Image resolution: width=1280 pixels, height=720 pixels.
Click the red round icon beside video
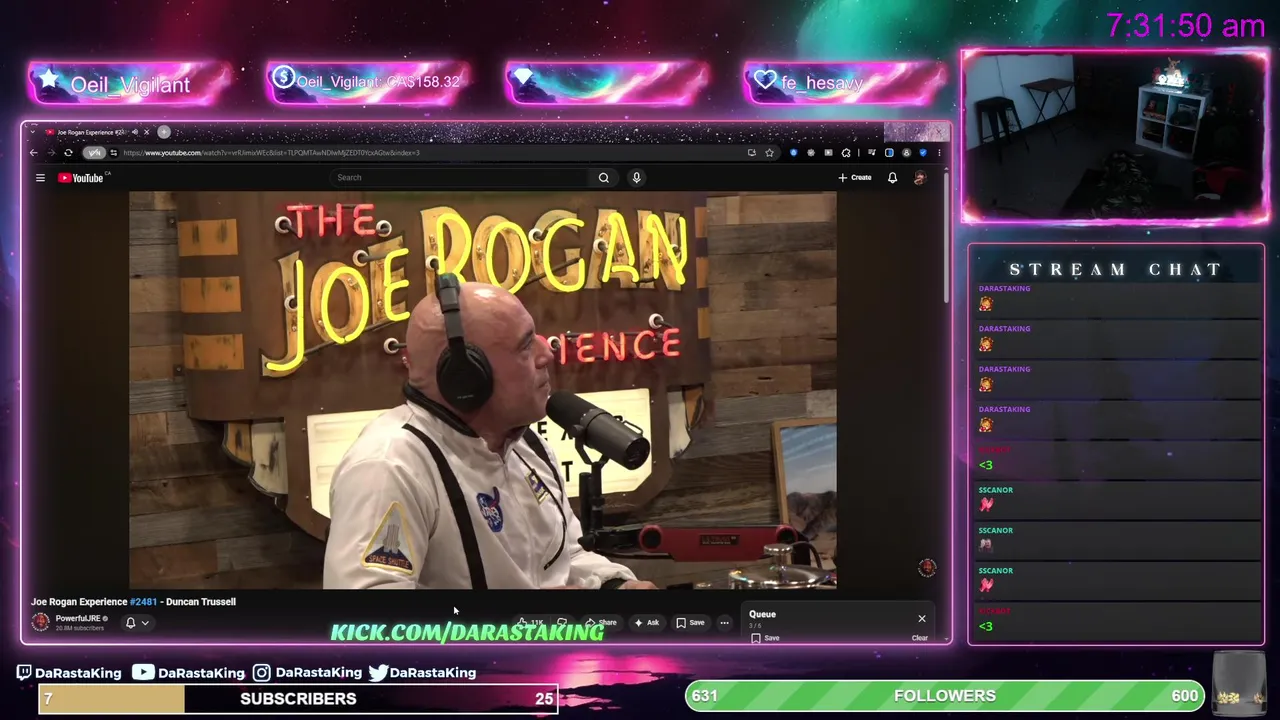(927, 568)
